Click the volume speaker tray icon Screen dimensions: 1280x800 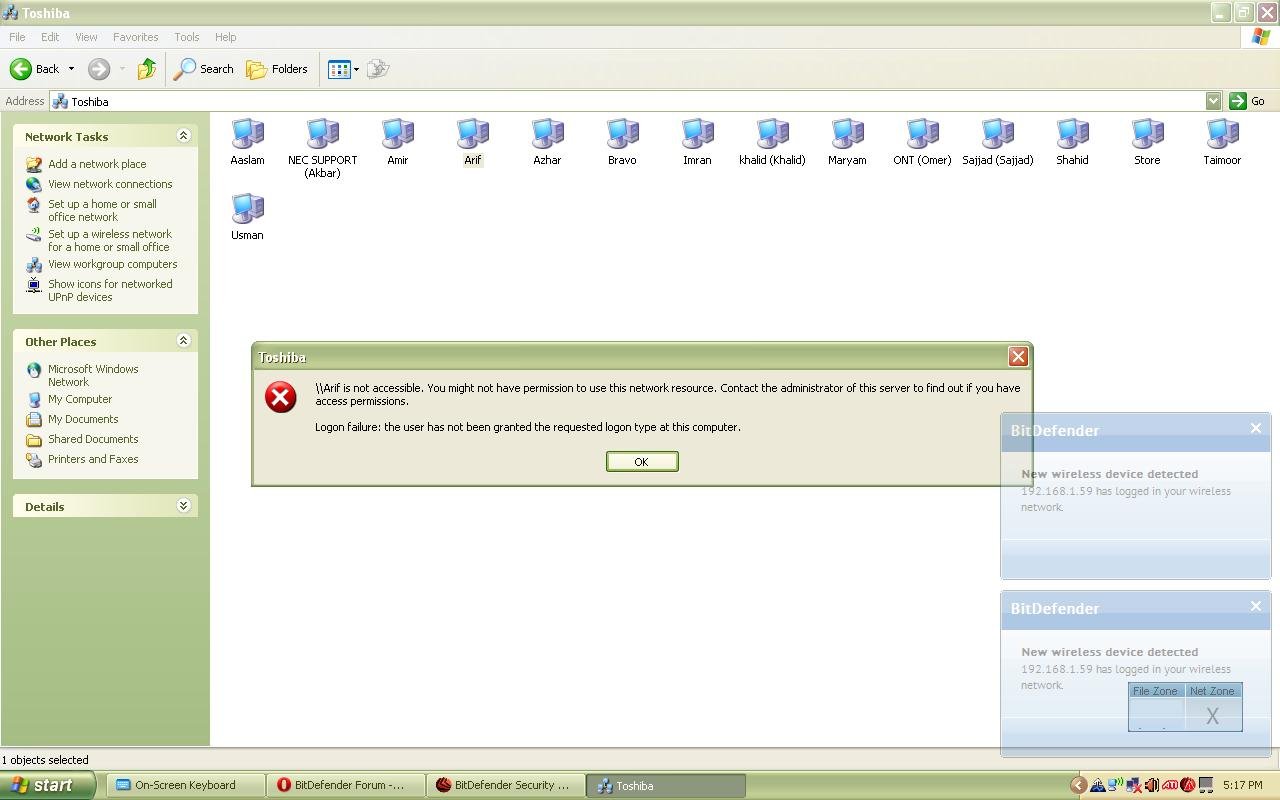click(x=1151, y=785)
